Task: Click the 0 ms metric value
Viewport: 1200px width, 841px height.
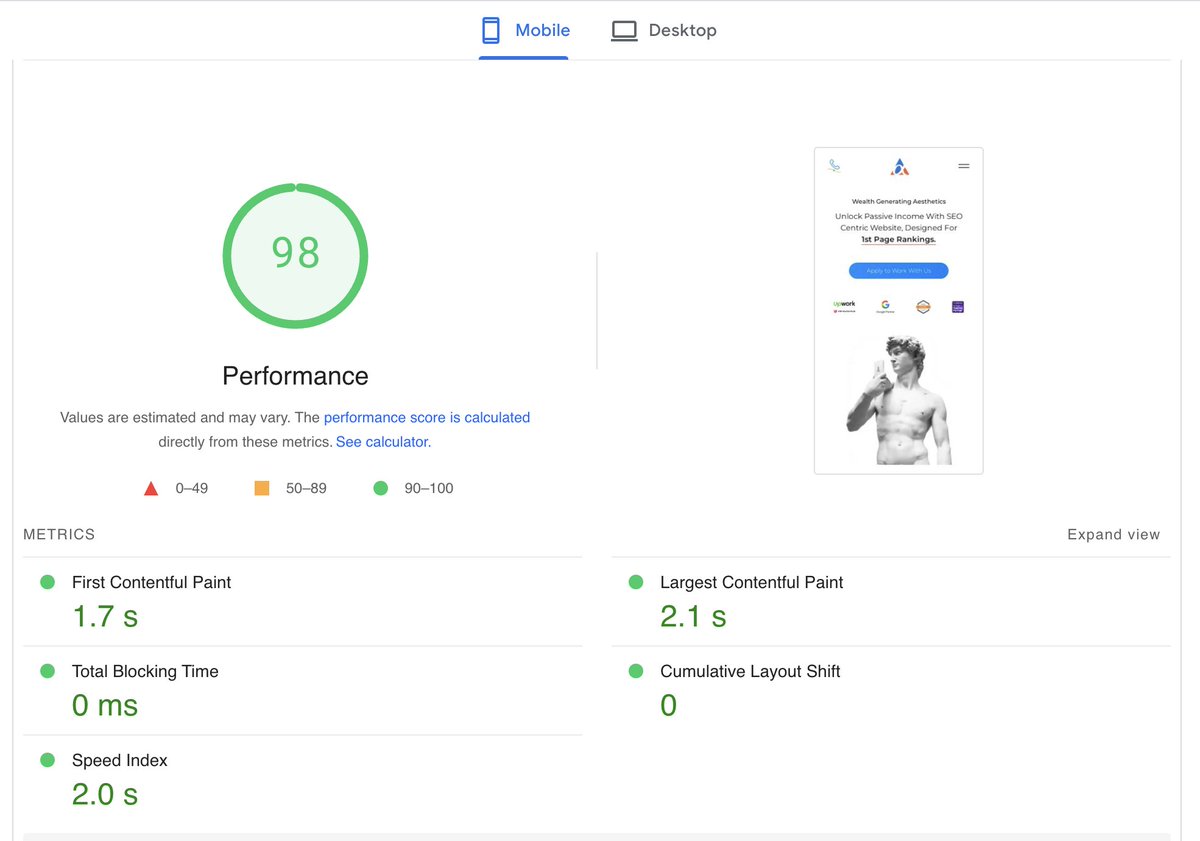Action: click(105, 706)
